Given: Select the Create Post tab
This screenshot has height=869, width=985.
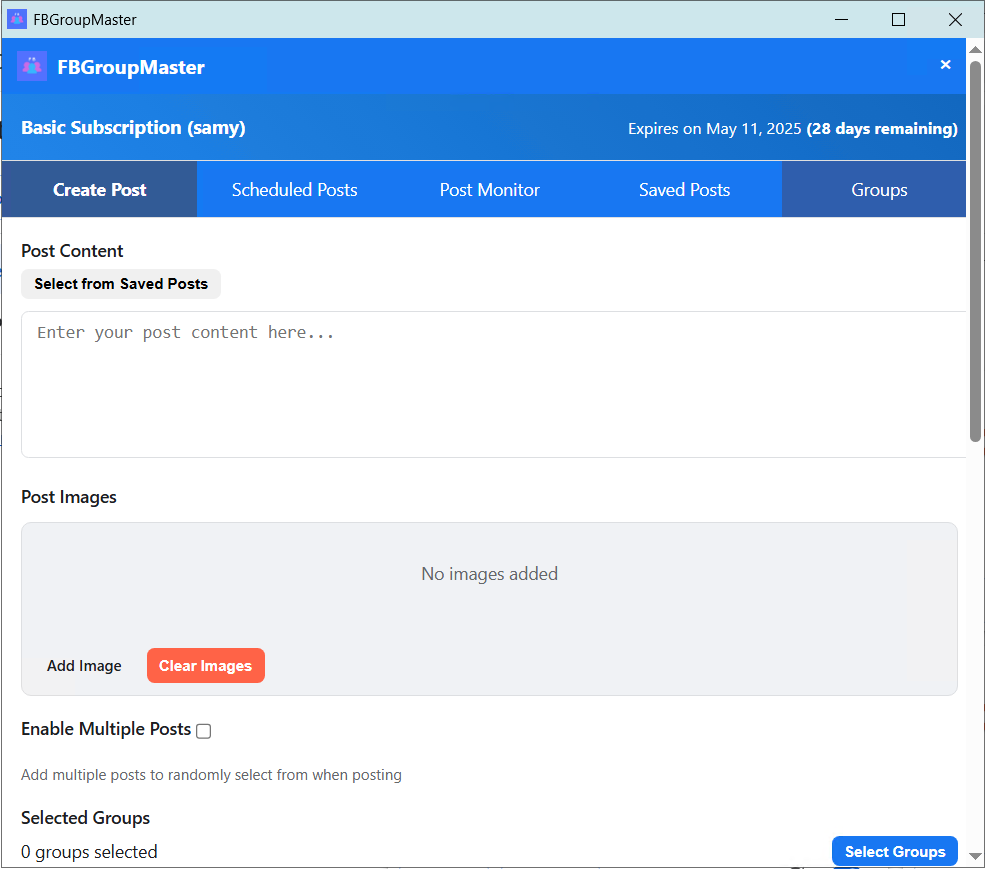Looking at the screenshot, I should pyautogui.click(x=99, y=189).
